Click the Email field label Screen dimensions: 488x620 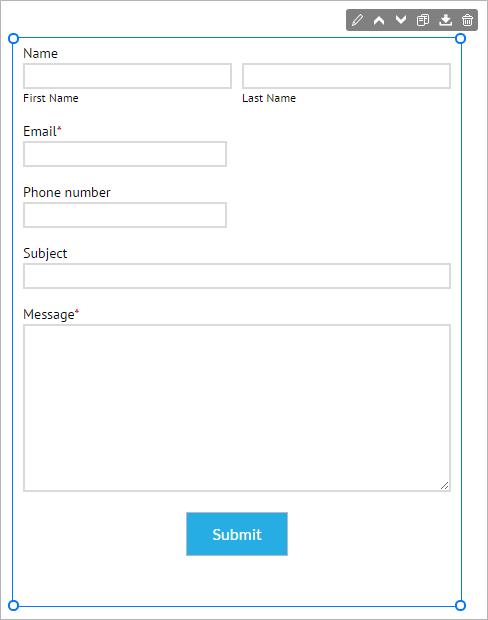pos(42,131)
